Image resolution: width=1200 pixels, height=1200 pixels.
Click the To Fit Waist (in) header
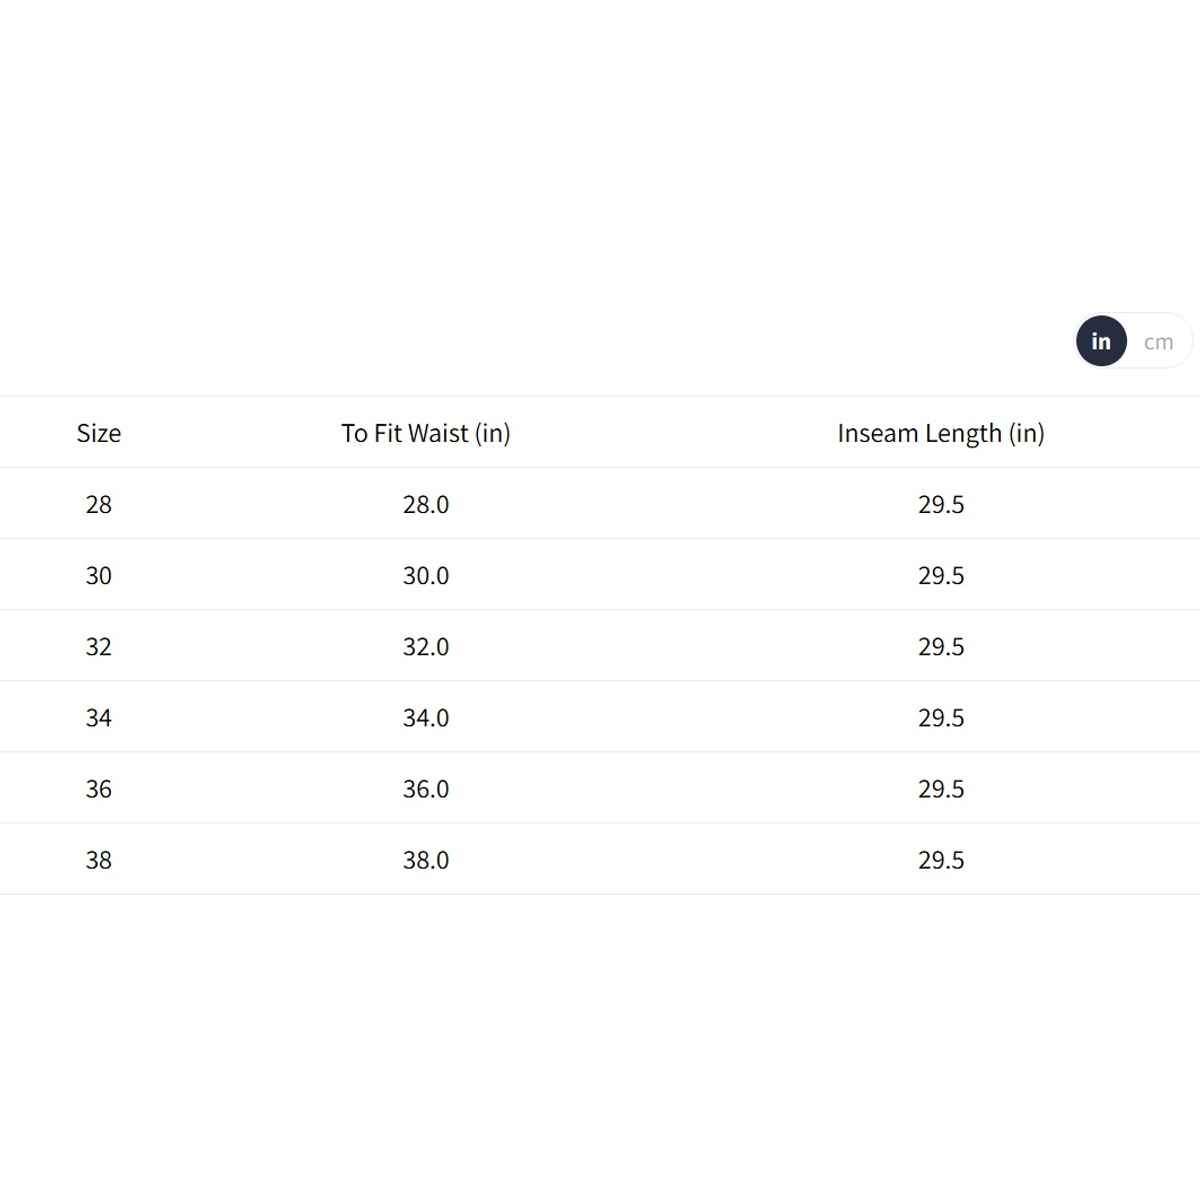coord(425,433)
